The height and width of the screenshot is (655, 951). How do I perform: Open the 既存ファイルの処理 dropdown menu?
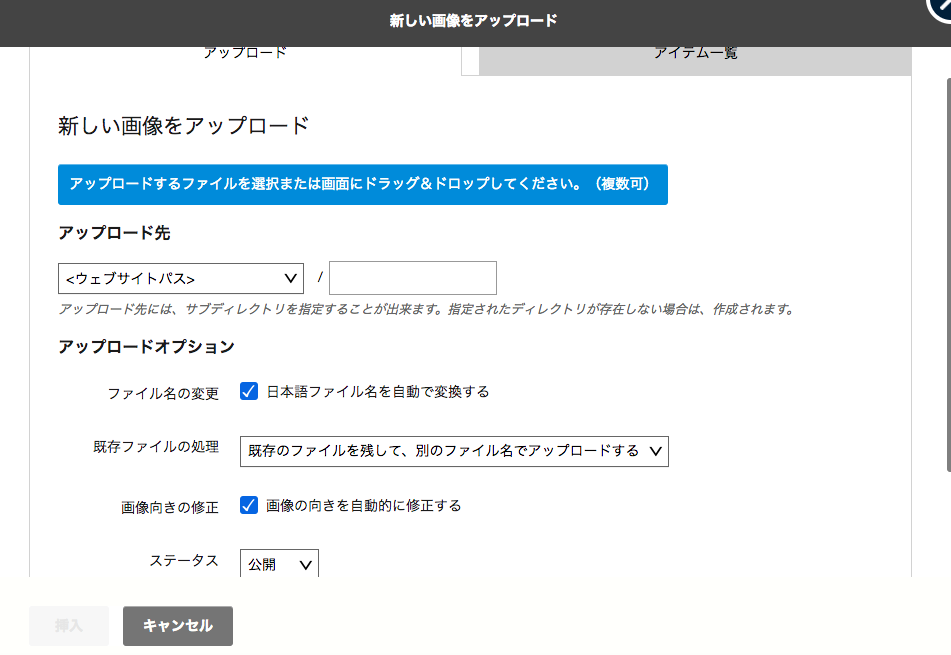point(455,451)
